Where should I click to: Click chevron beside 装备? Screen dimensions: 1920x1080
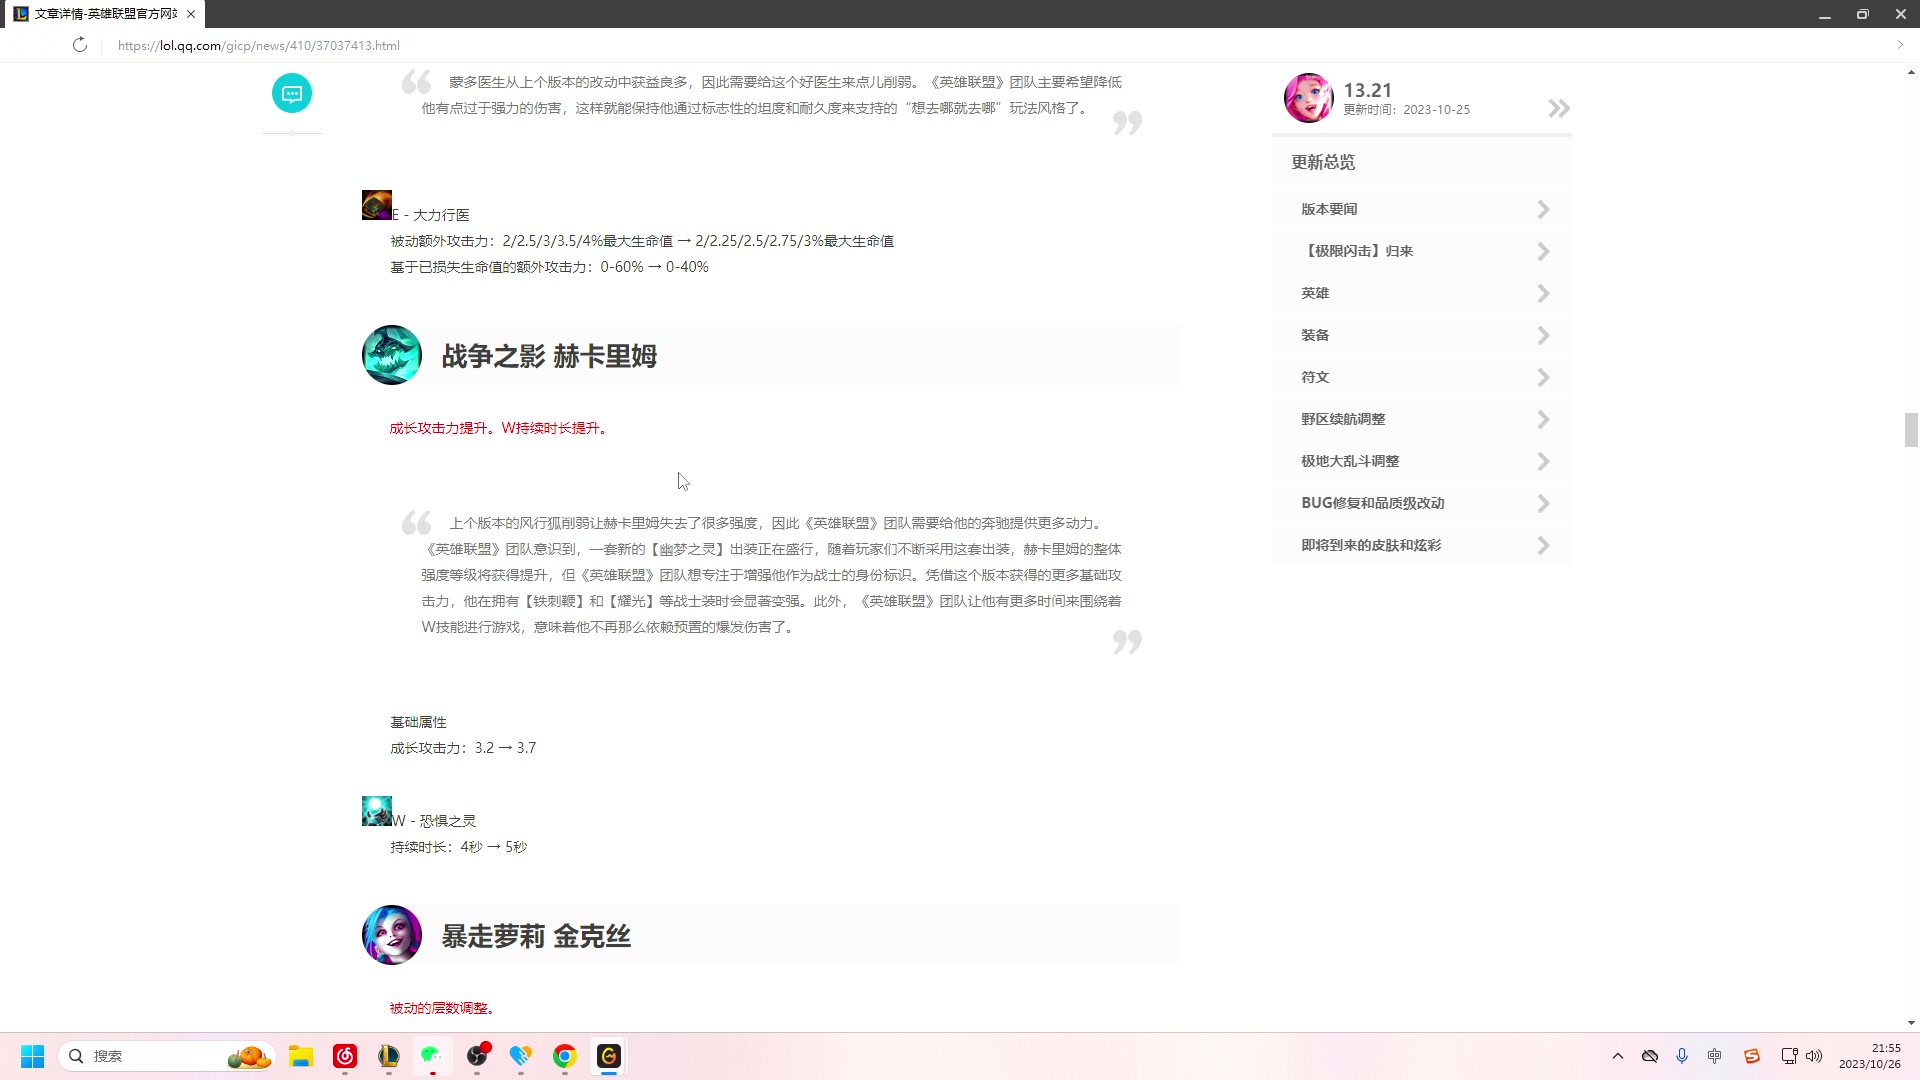pos(1543,335)
